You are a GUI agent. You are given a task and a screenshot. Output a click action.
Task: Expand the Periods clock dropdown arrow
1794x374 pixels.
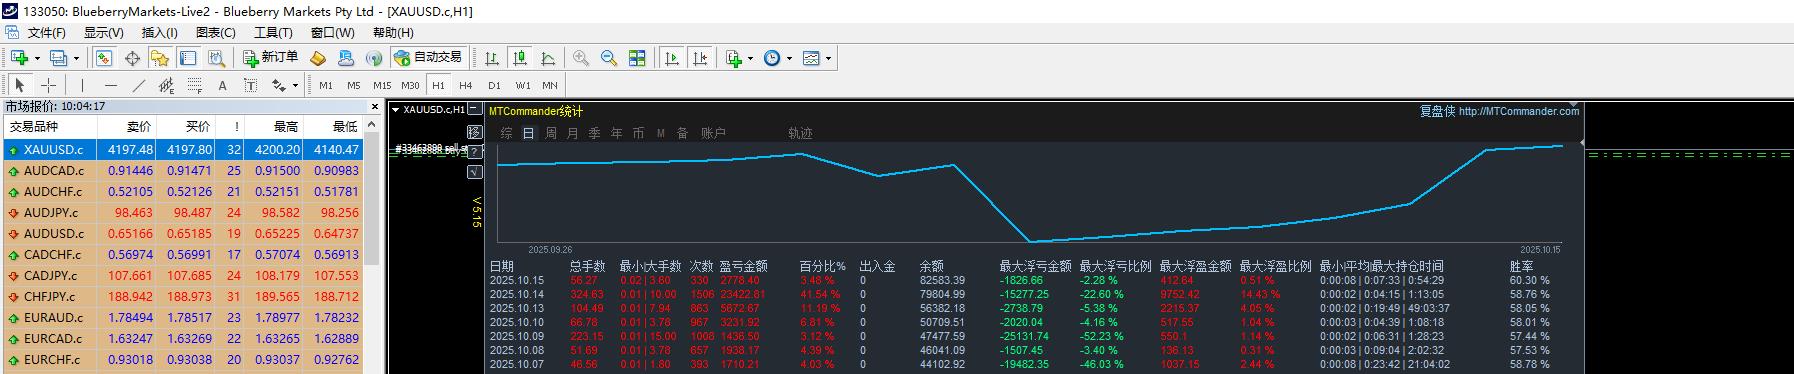click(789, 58)
